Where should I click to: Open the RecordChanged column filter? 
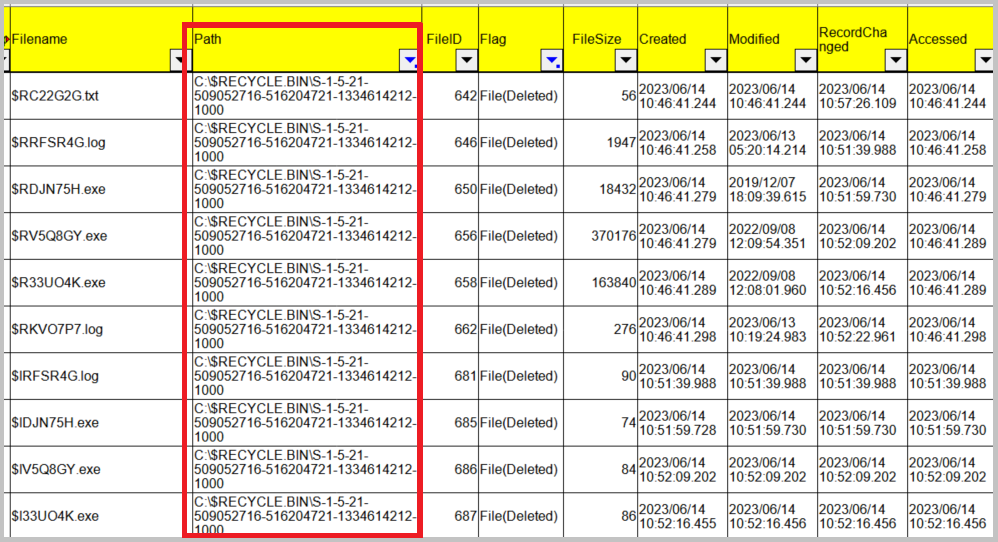tap(896, 60)
